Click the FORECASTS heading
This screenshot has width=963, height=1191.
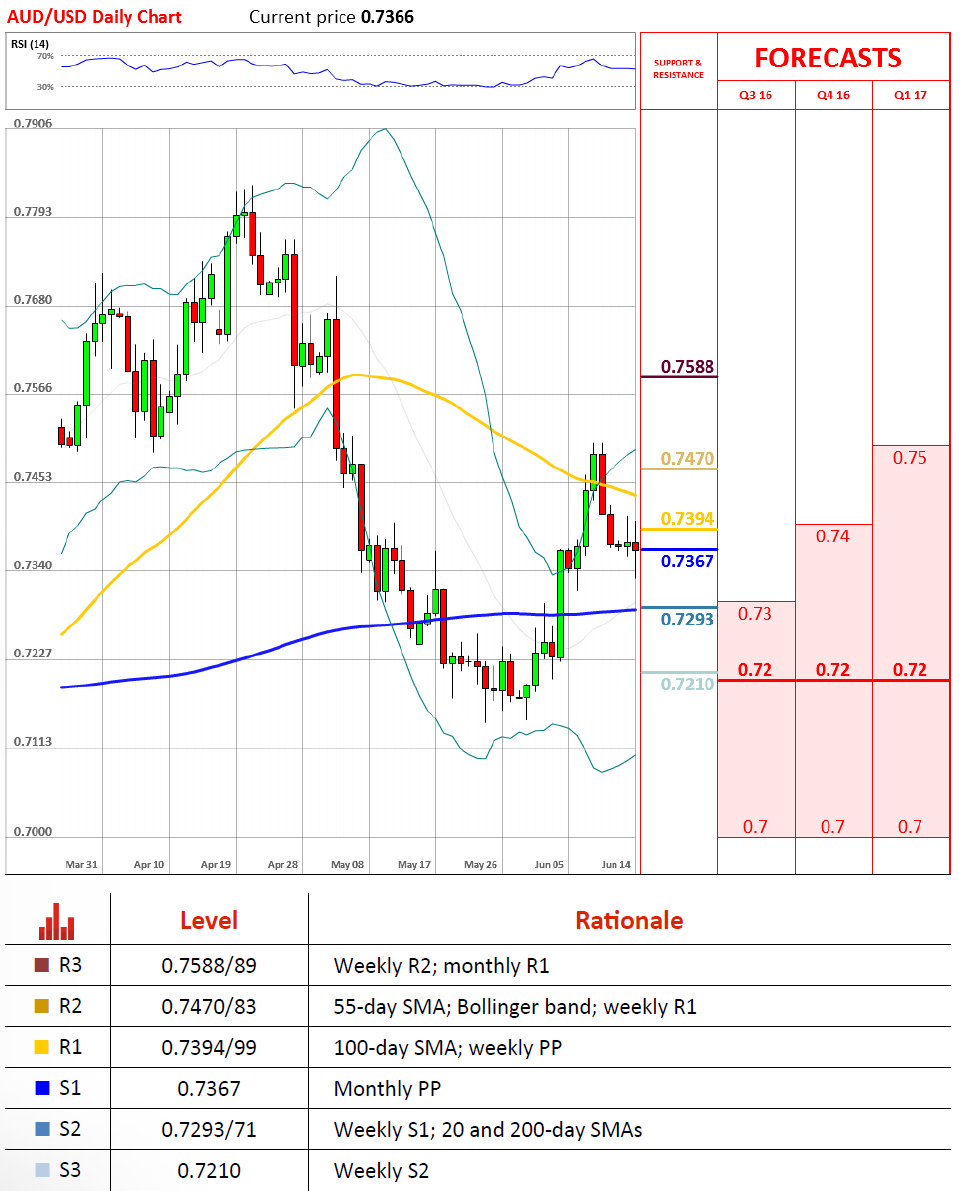click(x=828, y=58)
